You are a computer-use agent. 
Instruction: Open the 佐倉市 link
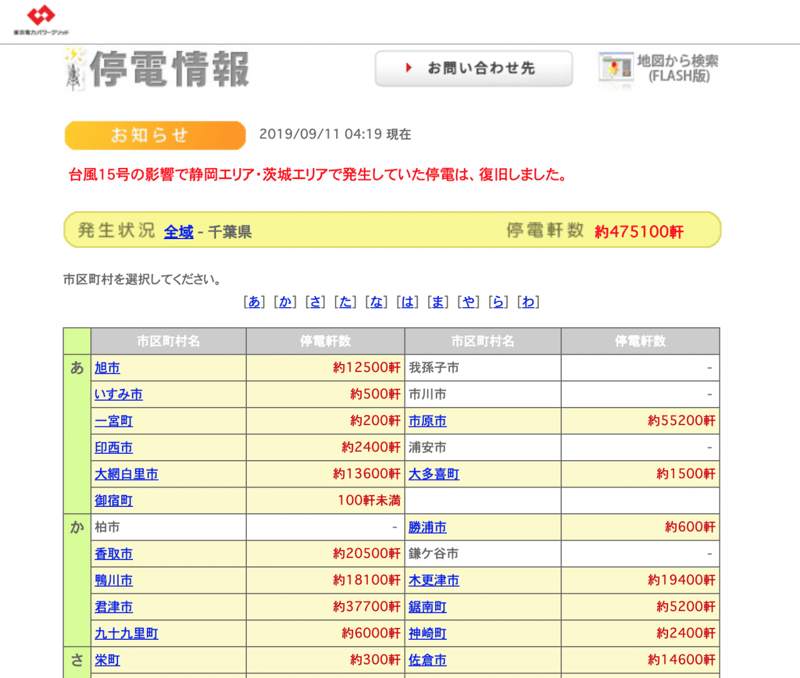pyautogui.click(x=427, y=660)
